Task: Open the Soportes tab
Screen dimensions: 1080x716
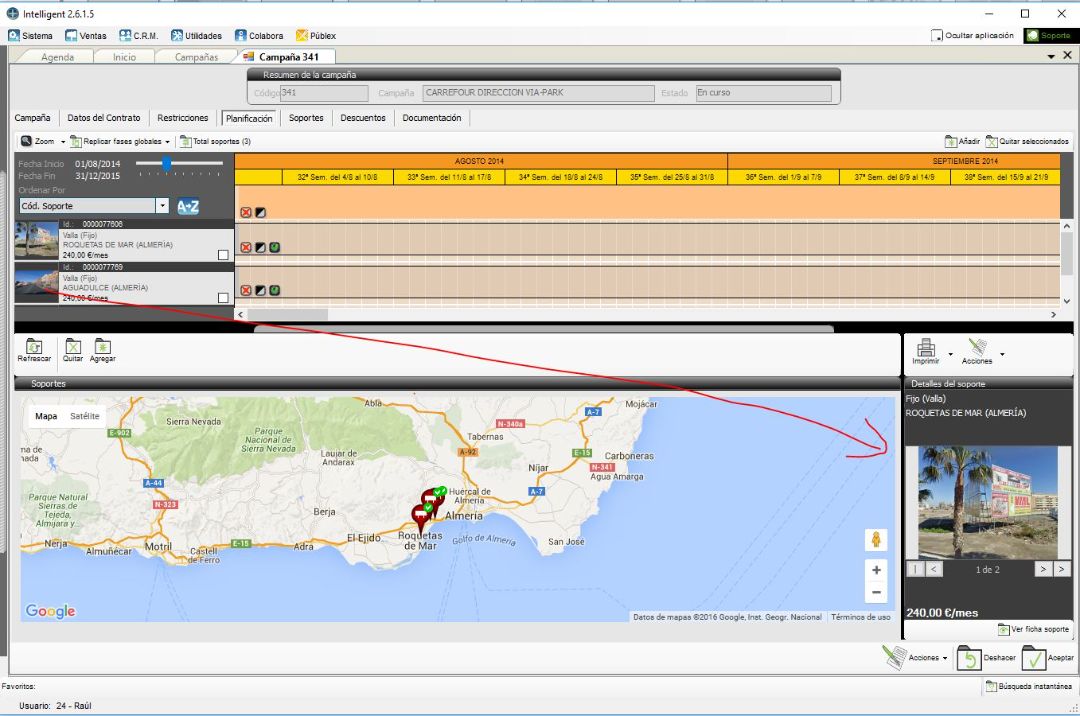Action: [x=306, y=118]
